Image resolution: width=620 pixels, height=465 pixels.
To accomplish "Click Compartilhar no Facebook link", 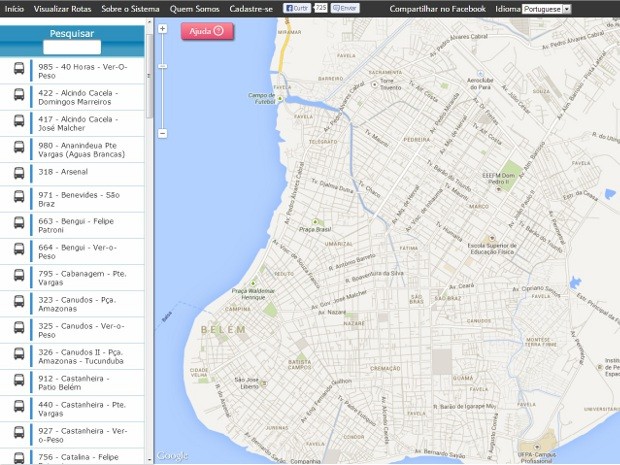I will click(x=437, y=8).
